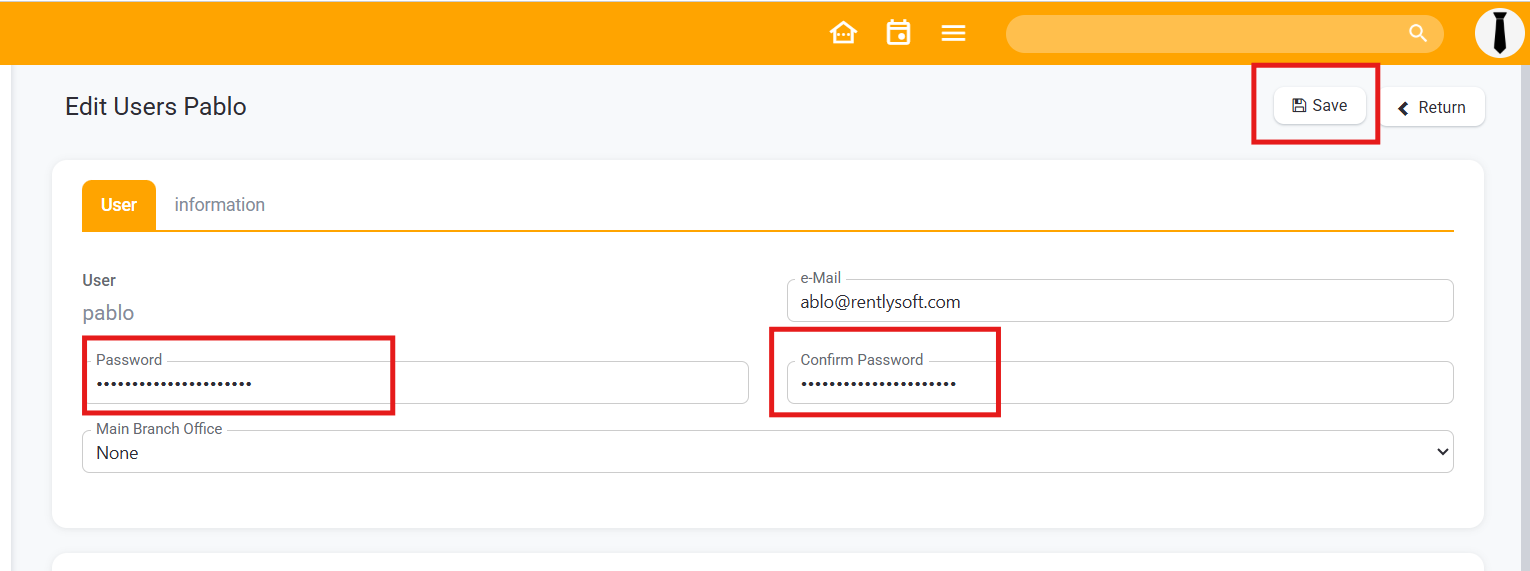Viewport: 1530px width, 571px height.
Task: Focus the Password input field
Action: (415, 384)
